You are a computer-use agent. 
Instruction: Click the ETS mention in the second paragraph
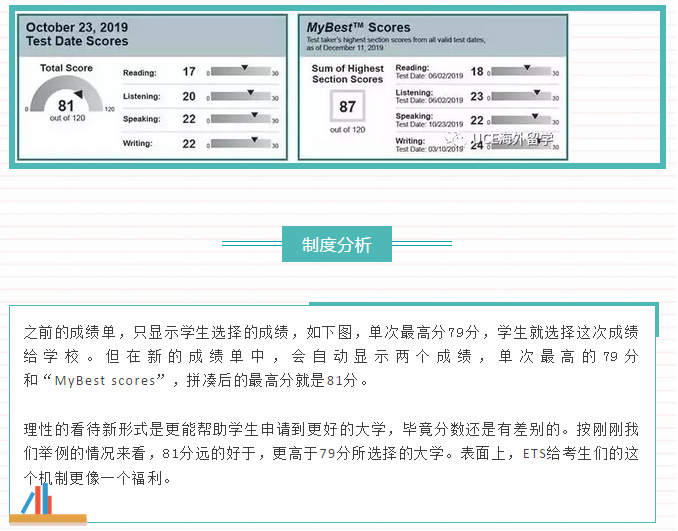(532, 452)
